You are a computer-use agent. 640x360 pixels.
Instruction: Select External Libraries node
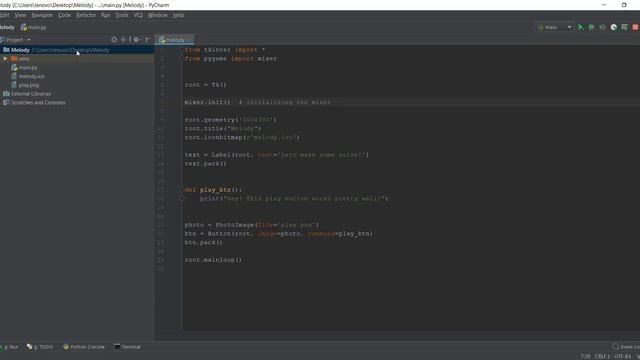click(x=31, y=94)
